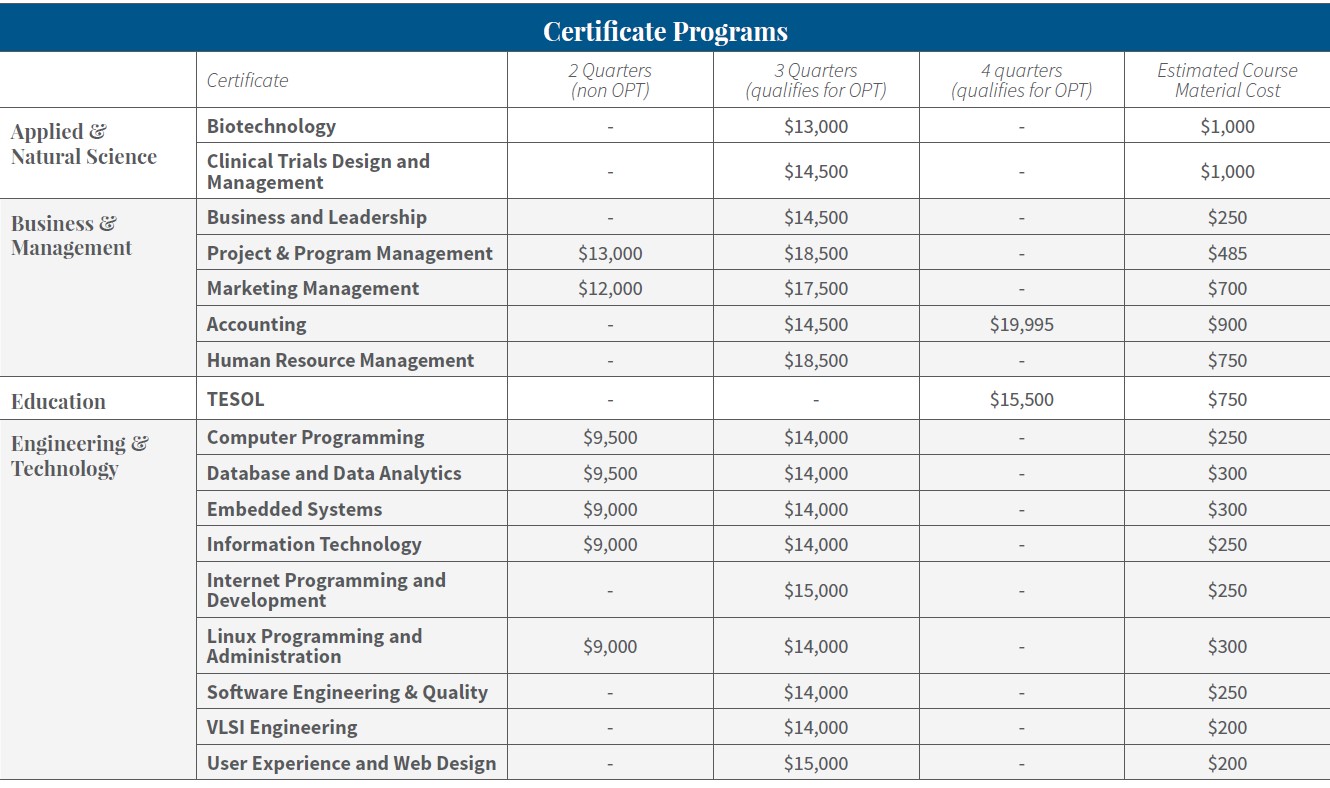The width and height of the screenshot is (1330, 788).
Task: Select Project & Program Management row label
Action: tap(350, 253)
